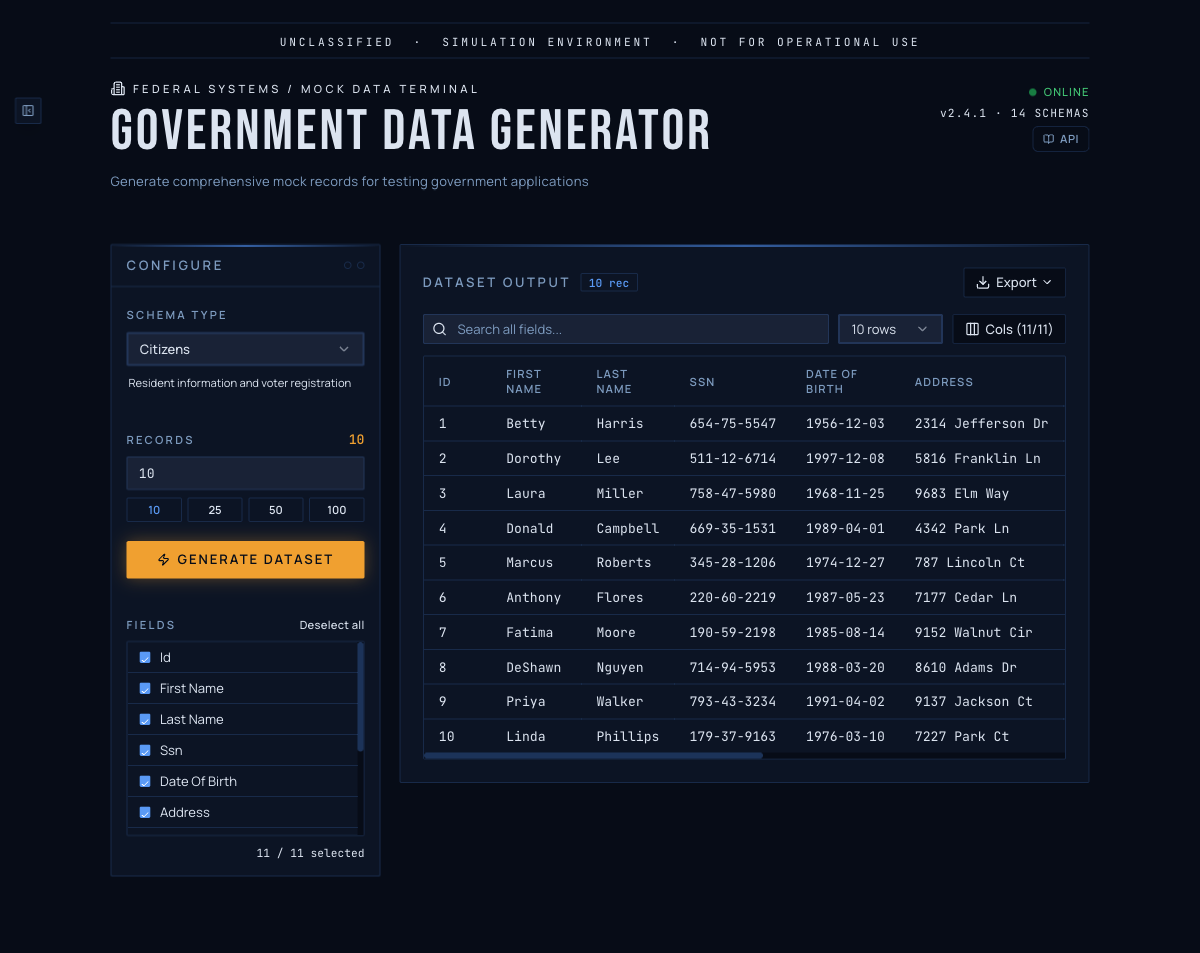Click the two dots in the Configure header
This screenshot has width=1200, height=953.
[354, 265]
